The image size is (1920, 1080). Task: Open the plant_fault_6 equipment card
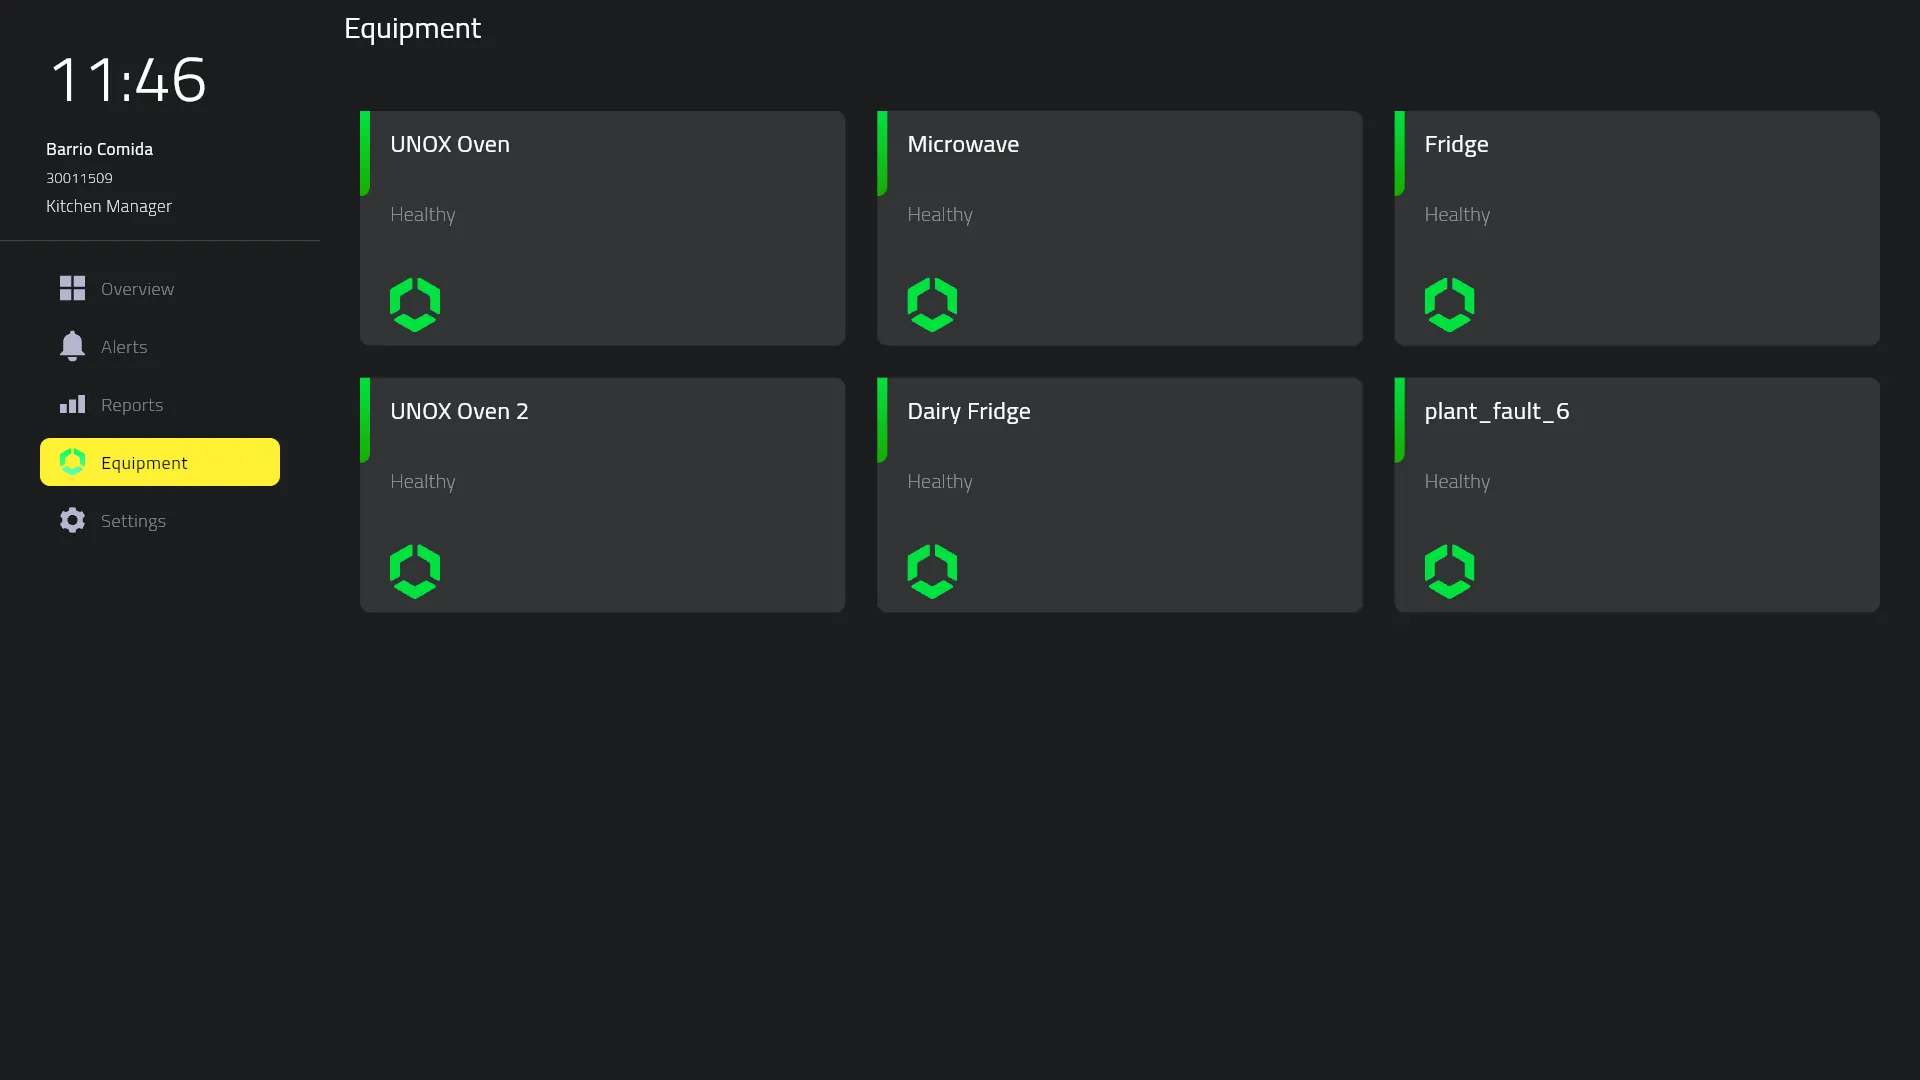pyautogui.click(x=1636, y=495)
